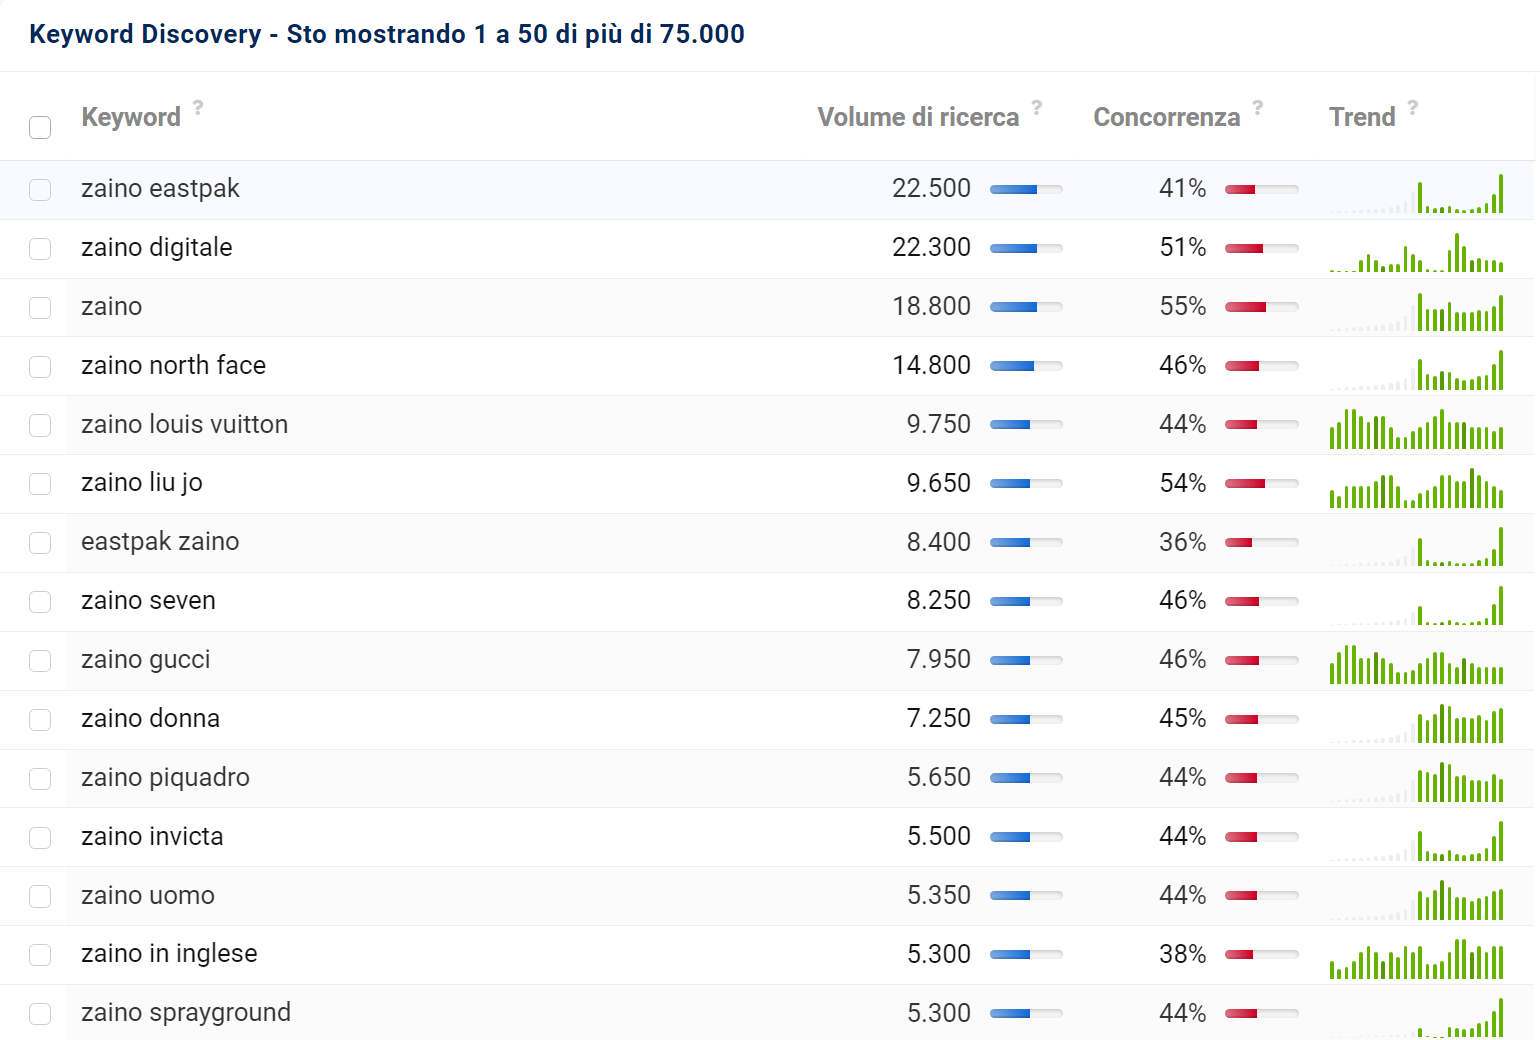Click competition bar for zaino gucci
This screenshot has width=1540, height=1040.
click(1262, 660)
